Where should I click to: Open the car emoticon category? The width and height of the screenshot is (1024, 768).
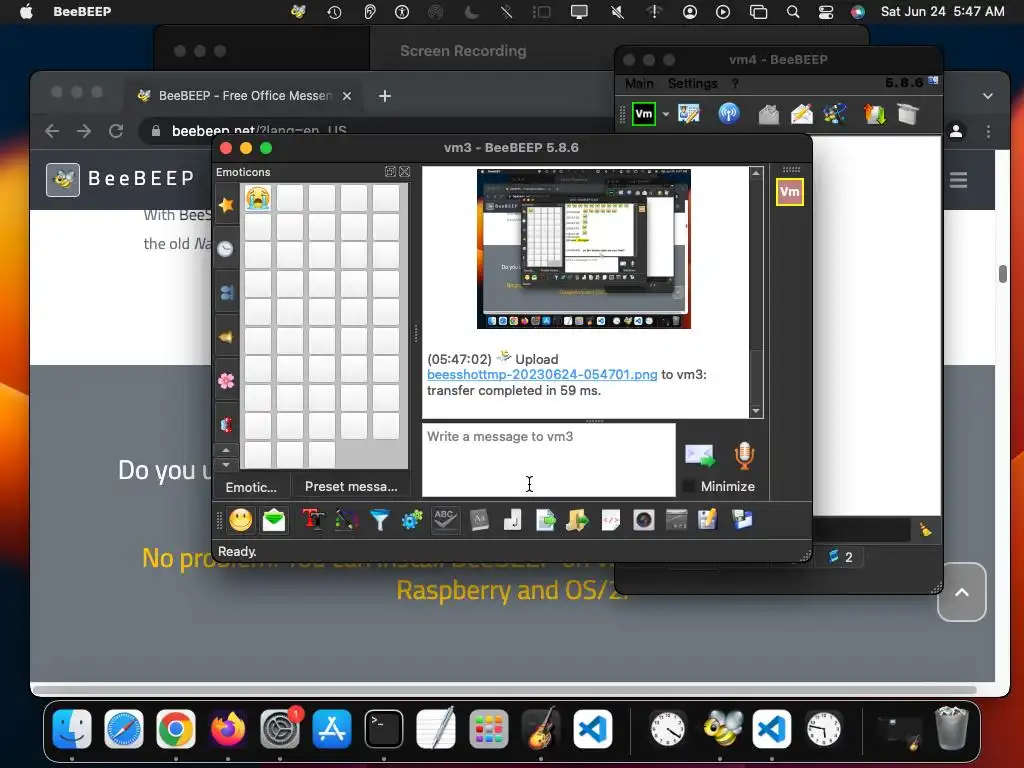pos(226,424)
